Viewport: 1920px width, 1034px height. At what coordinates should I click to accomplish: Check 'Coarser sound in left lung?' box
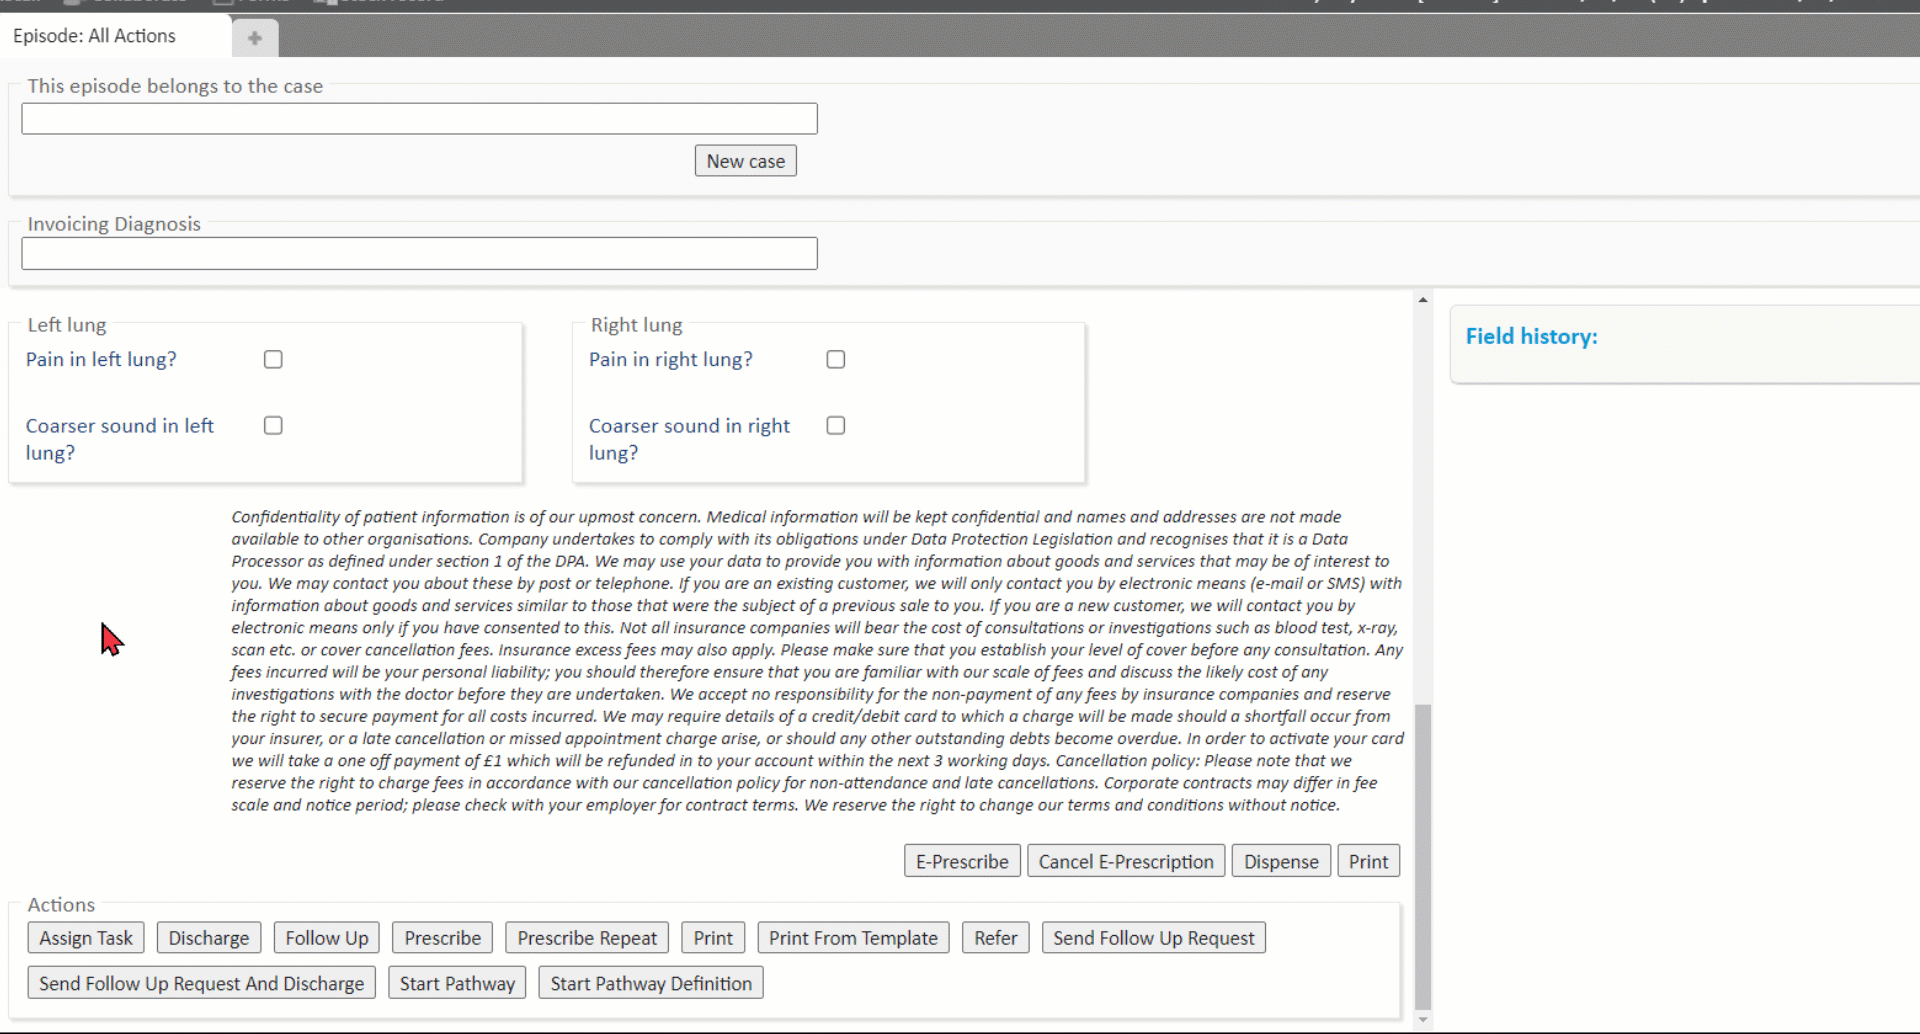click(273, 425)
